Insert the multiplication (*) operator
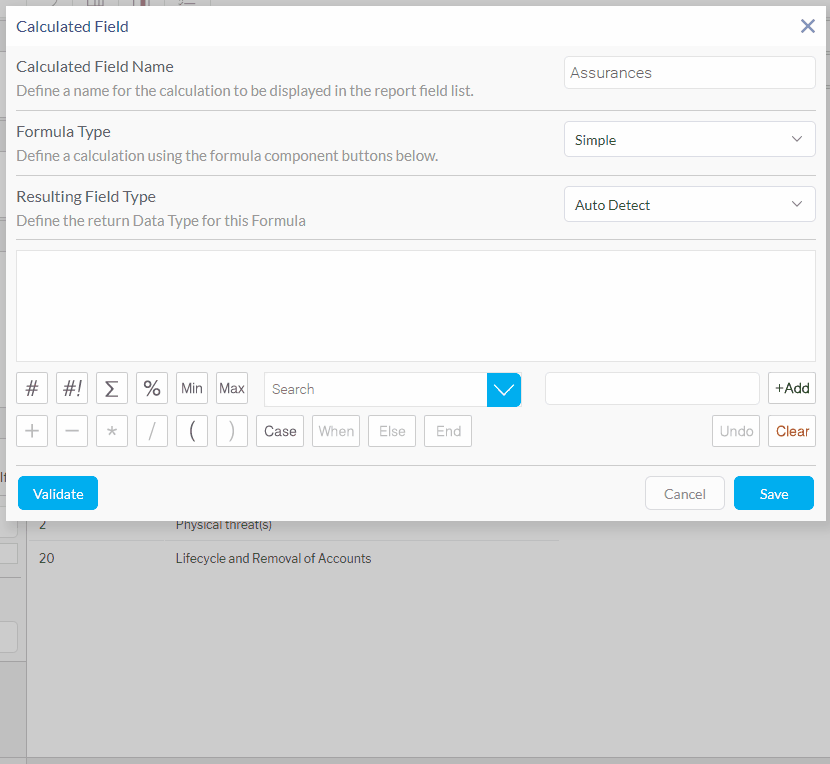This screenshot has width=830, height=764. (111, 431)
